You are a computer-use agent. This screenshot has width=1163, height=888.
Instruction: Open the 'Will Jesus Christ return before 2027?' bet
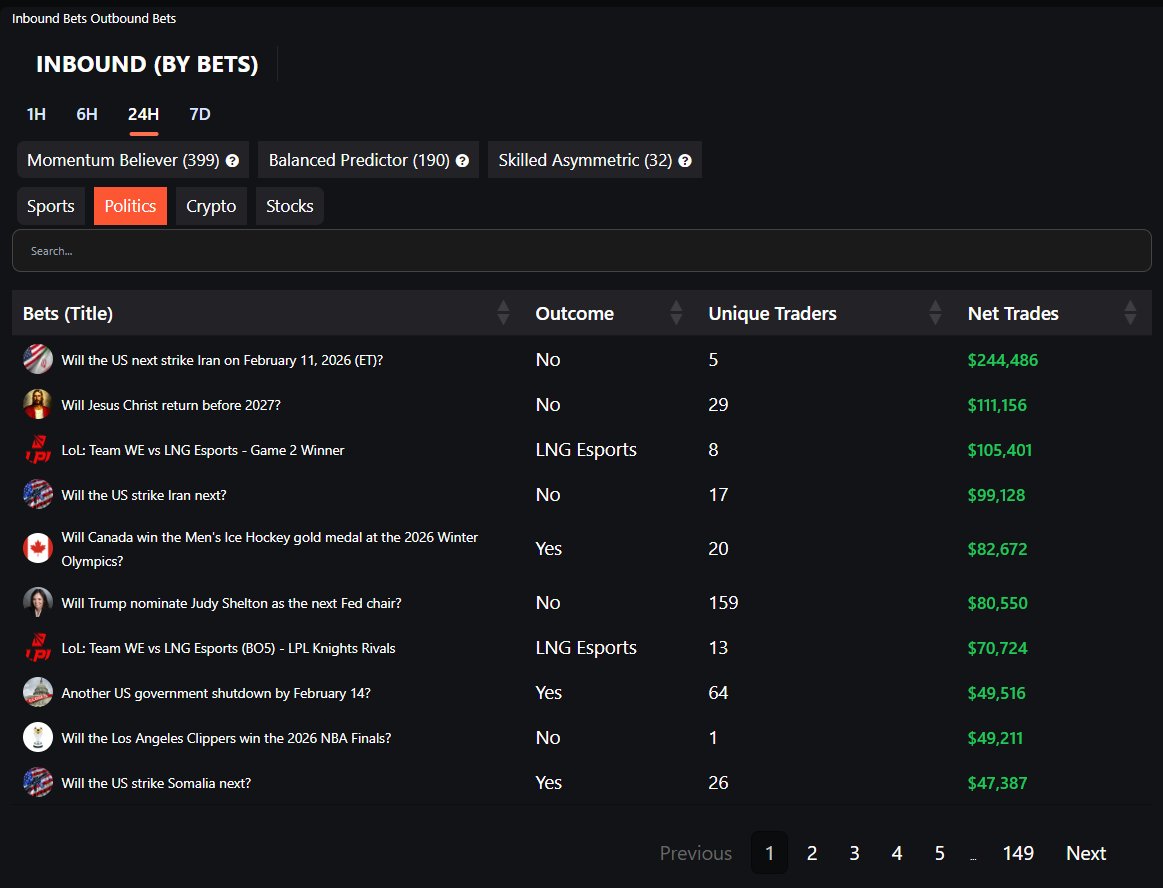171,405
